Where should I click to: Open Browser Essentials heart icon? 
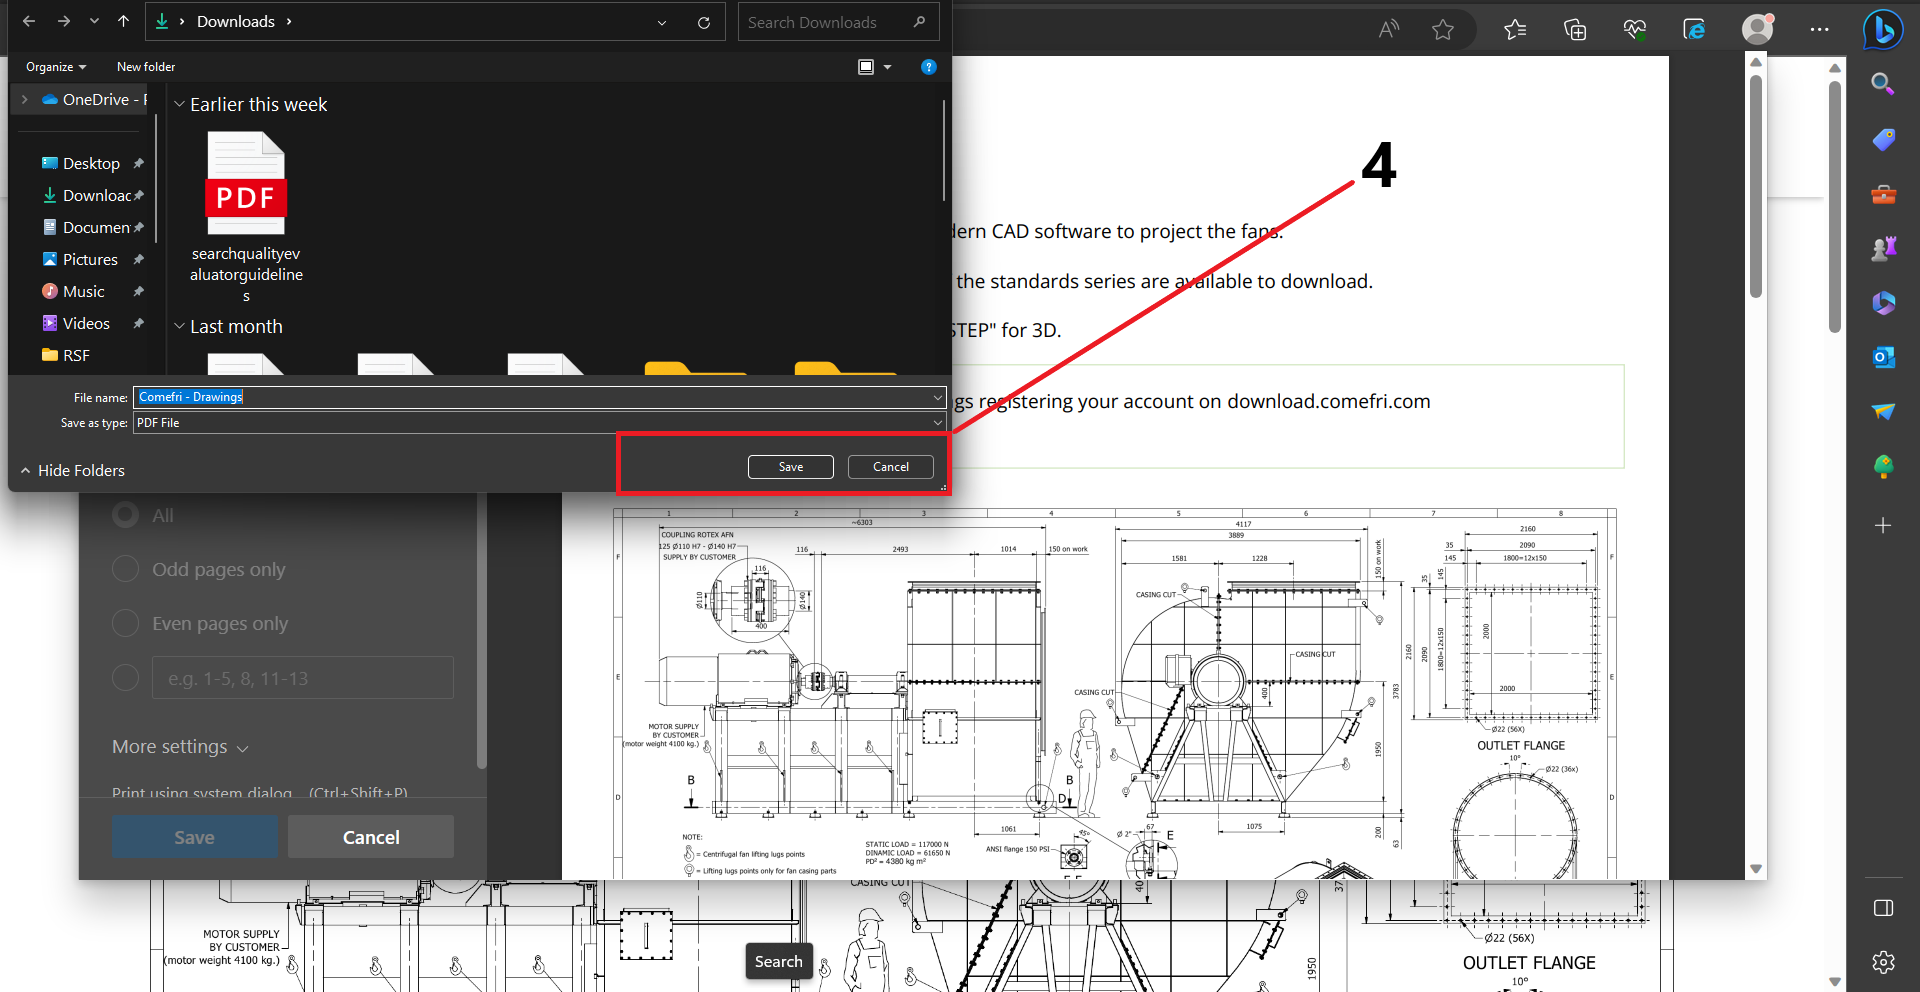tap(1634, 29)
